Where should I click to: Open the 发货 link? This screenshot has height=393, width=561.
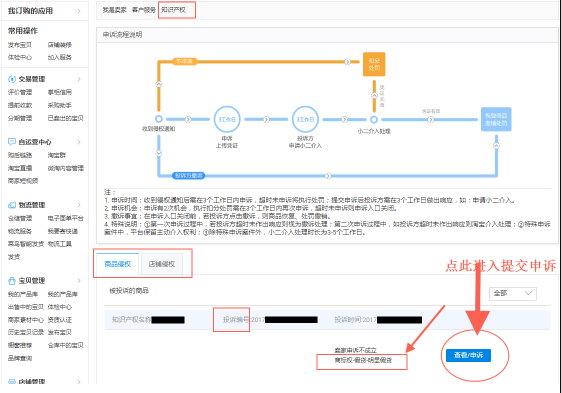[14, 257]
